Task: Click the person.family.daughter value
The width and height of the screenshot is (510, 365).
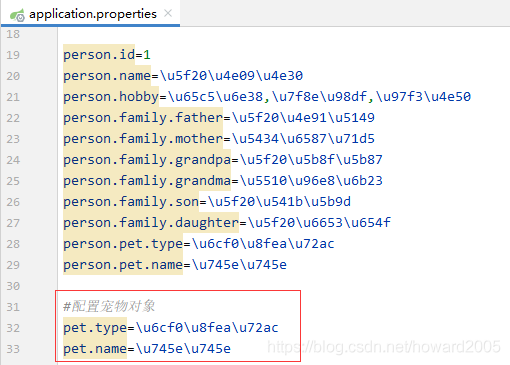Action: (x=319, y=223)
